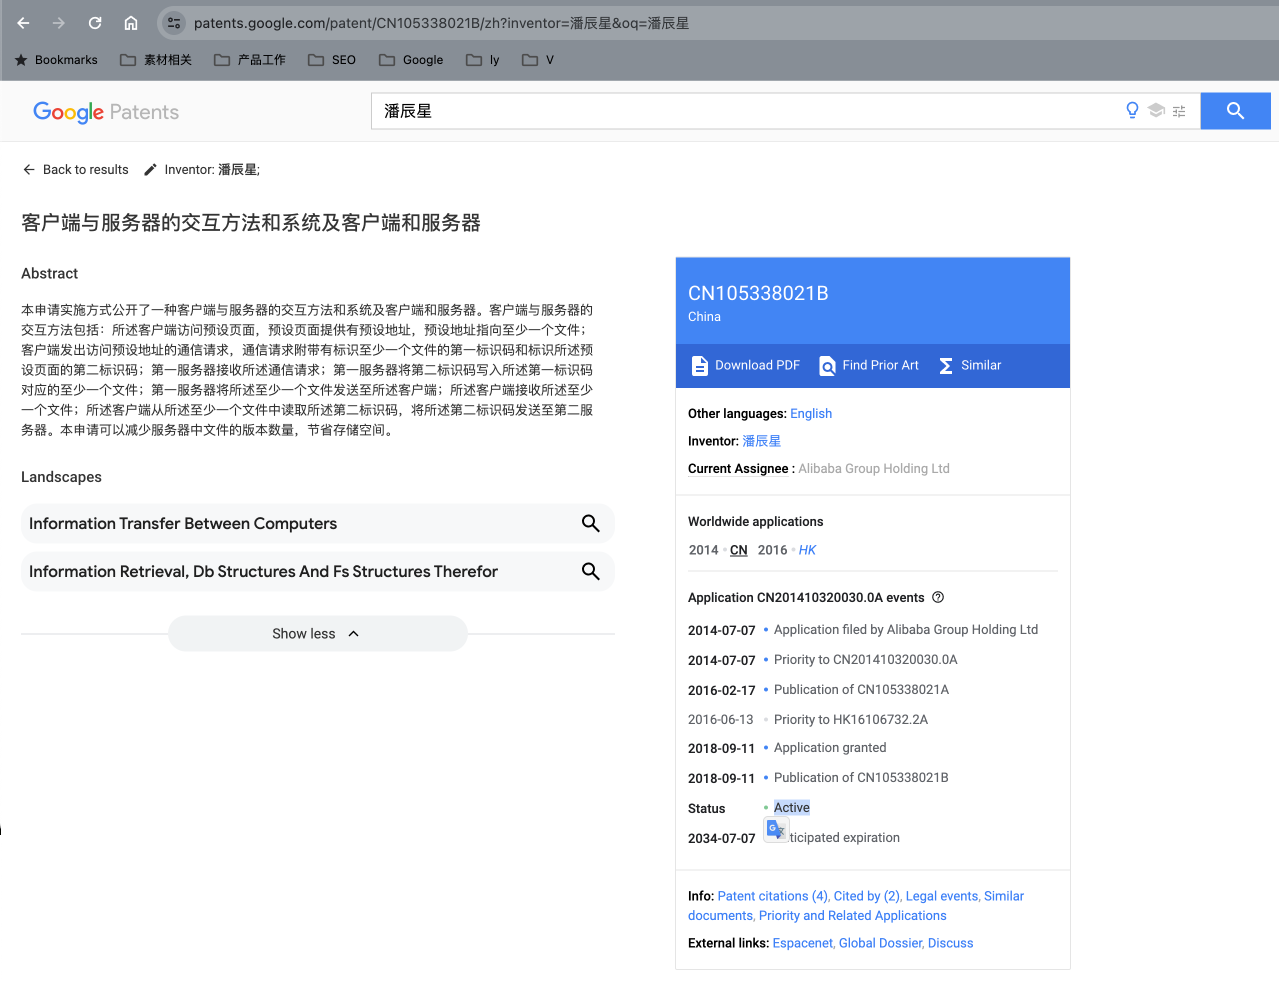Click the CN105338021B patent number heading
This screenshot has width=1279, height=981.
(758, 293)
